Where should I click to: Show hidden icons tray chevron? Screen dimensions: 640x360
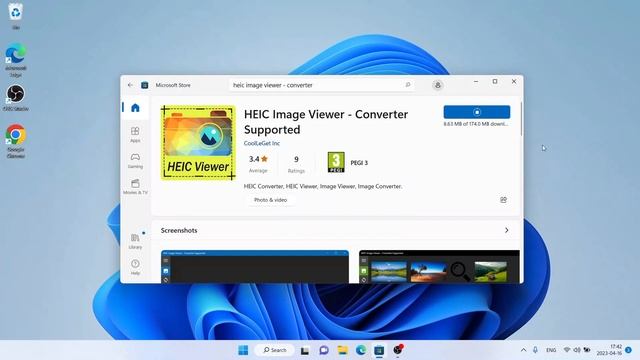524,350
